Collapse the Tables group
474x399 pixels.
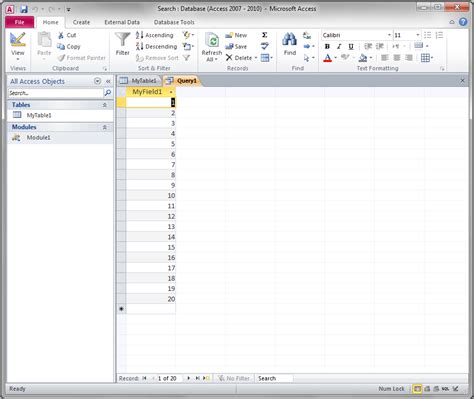[x=105, y=105]
